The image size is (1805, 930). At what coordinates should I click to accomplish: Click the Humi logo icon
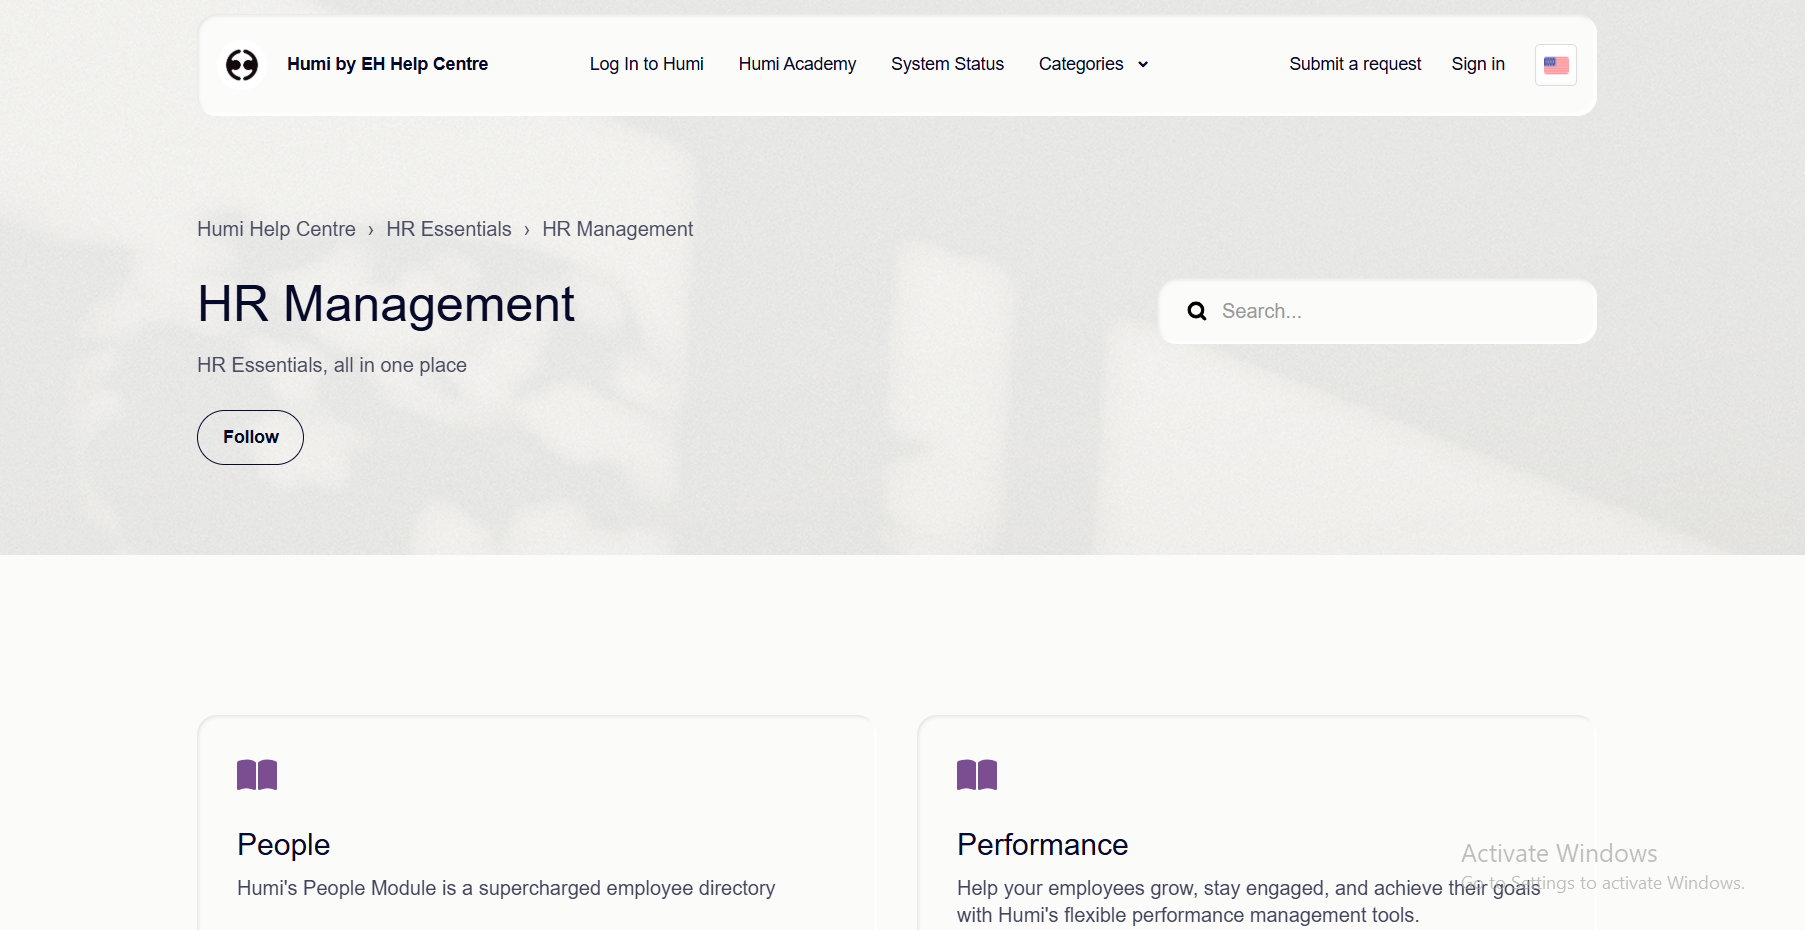click(241, 64)
